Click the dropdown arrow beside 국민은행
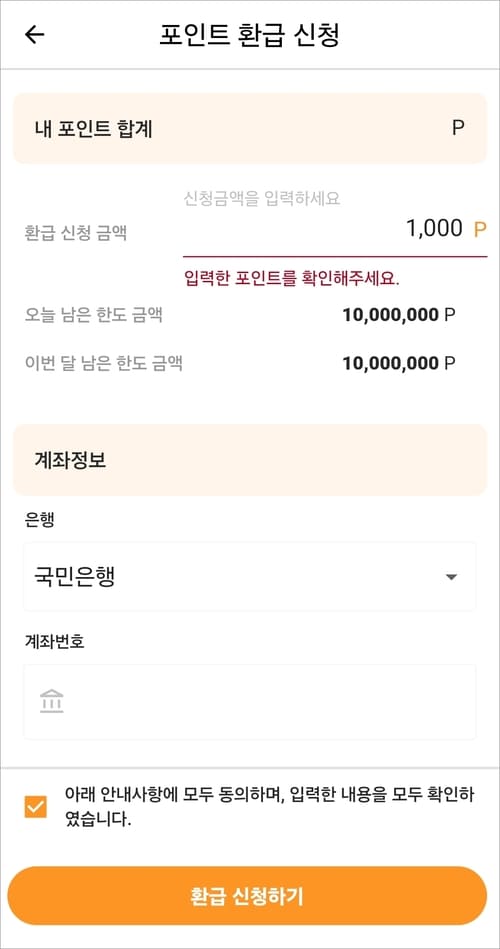The image size is (500, 949). (450, 577)
